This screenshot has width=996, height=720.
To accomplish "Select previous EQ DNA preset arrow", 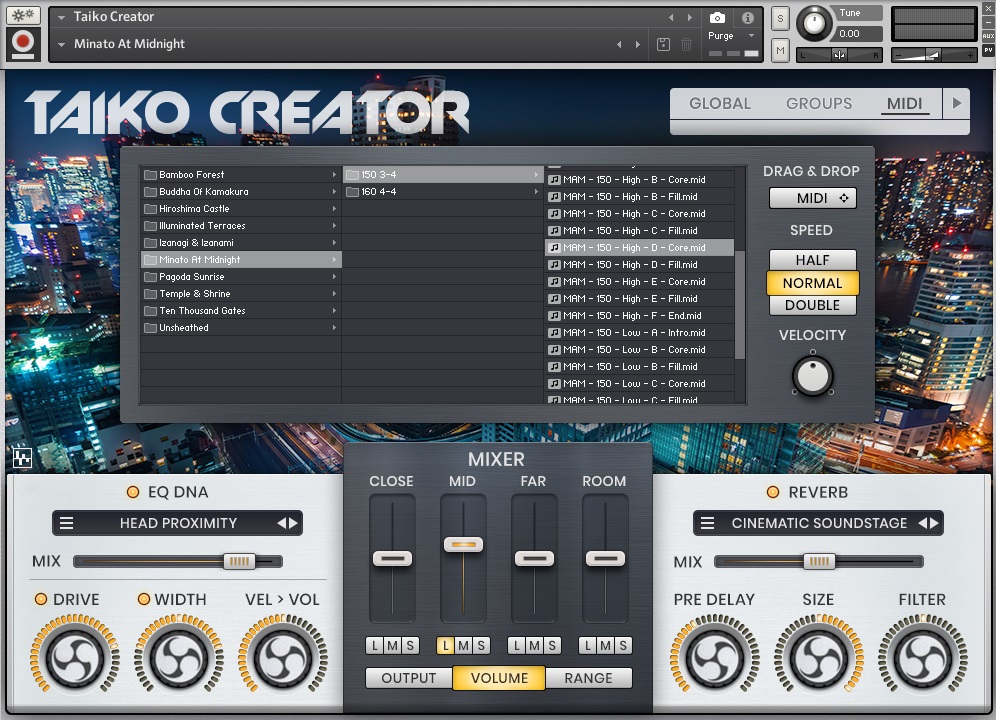I will click(281, 523).
